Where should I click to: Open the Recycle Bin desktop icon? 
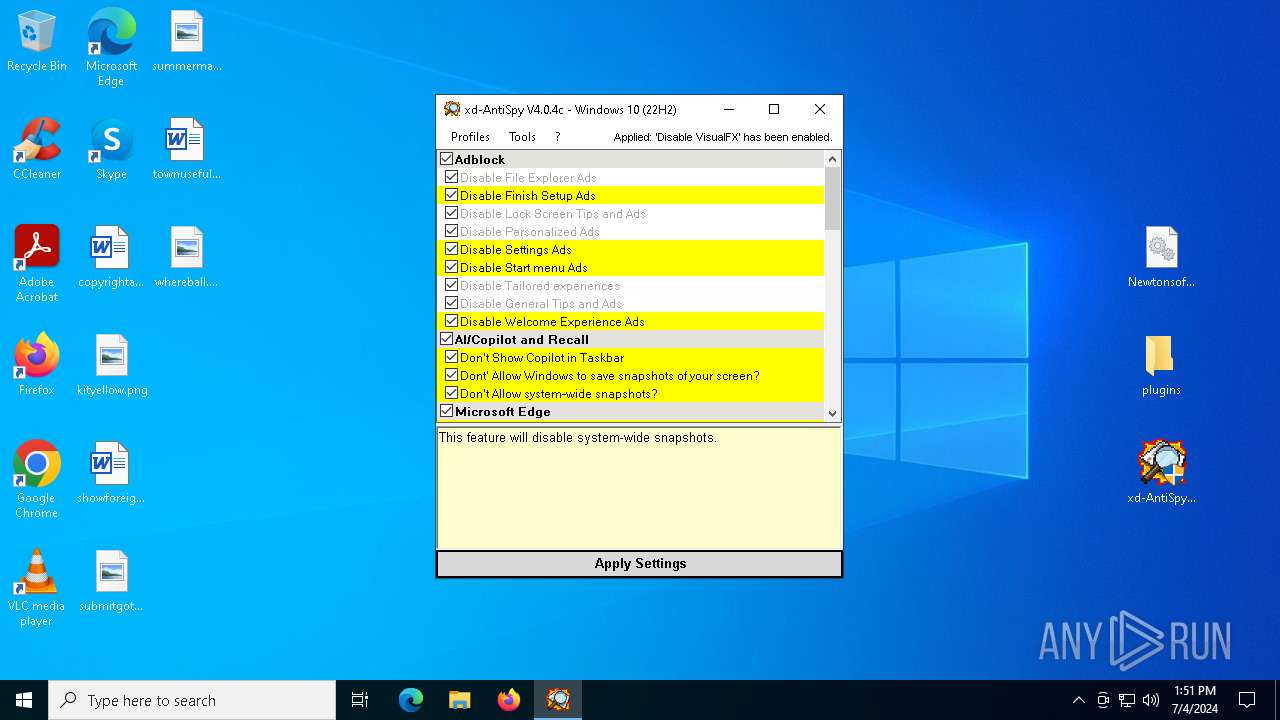pos(37,42)
